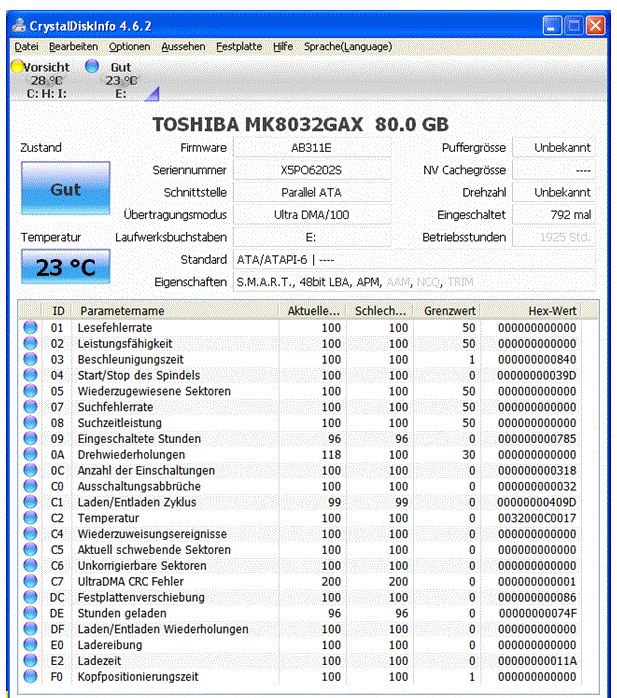The width and height of the screenshot is (617, 698).
Task: Click status icon of Leistungsfähigkeit row
Action: [30, 343]
